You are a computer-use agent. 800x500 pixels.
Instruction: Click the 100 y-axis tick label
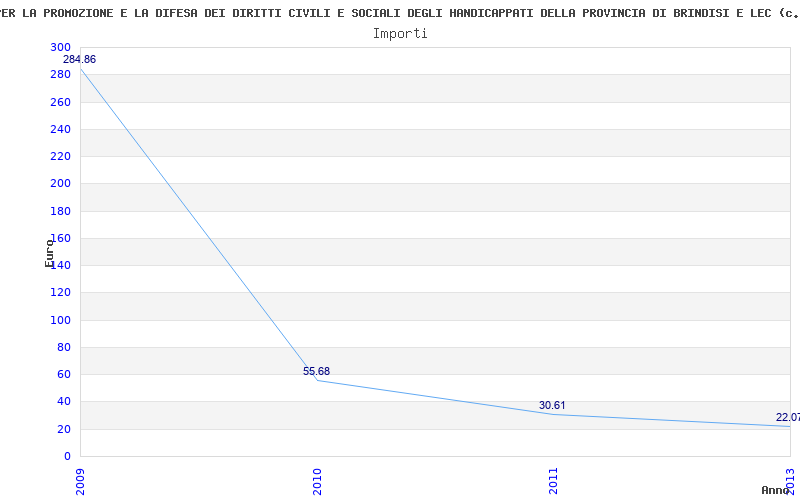[x=60, y=320]
